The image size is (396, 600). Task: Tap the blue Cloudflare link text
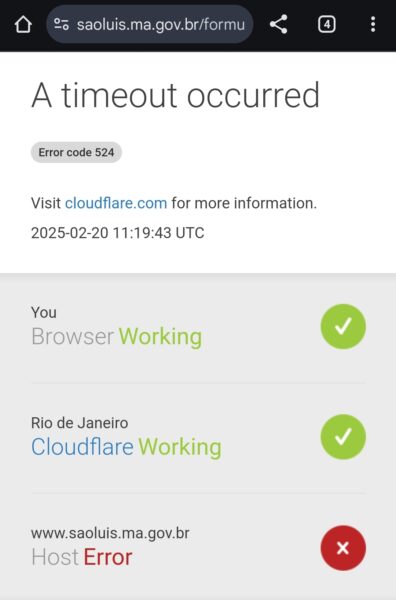82,447
